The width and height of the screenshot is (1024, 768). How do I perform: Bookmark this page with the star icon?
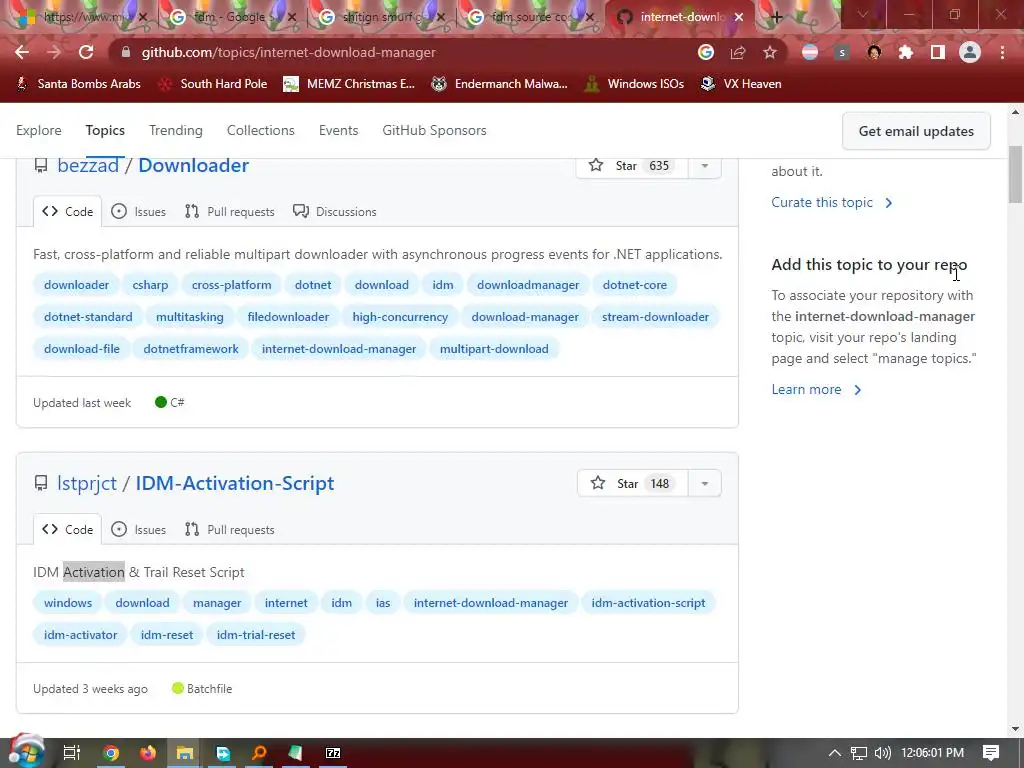(770, 52)
